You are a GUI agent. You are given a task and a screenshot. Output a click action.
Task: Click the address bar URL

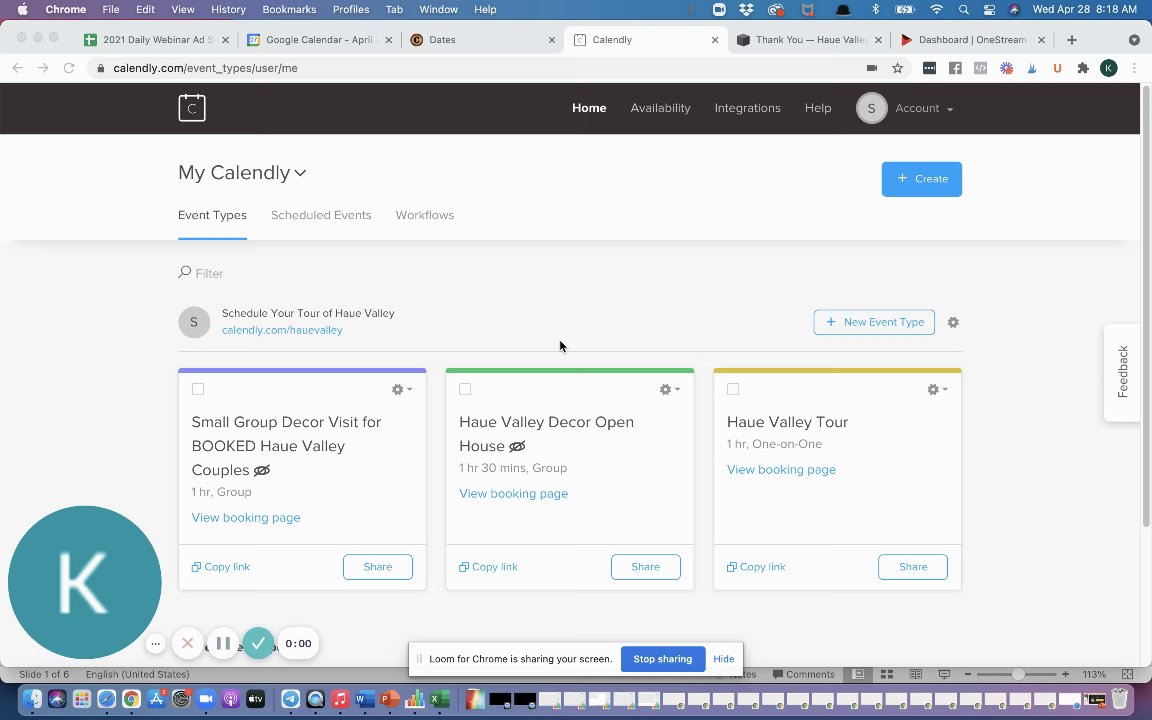(205, 68)
